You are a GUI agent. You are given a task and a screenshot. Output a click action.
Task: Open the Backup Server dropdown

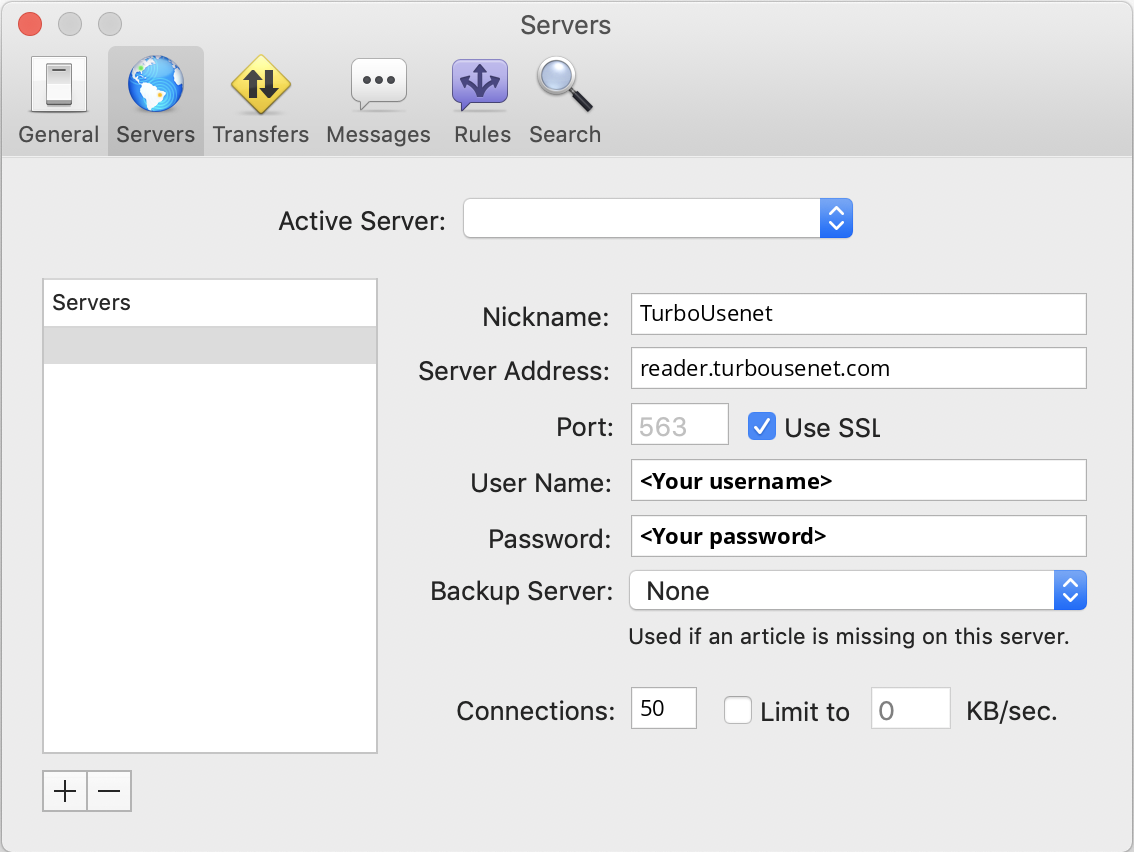[857, 591]
